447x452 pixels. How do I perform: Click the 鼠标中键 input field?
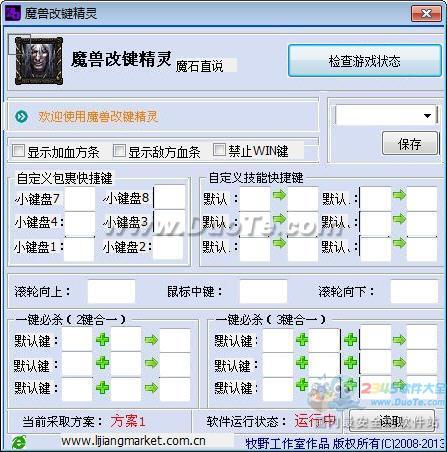pos(263,292)
